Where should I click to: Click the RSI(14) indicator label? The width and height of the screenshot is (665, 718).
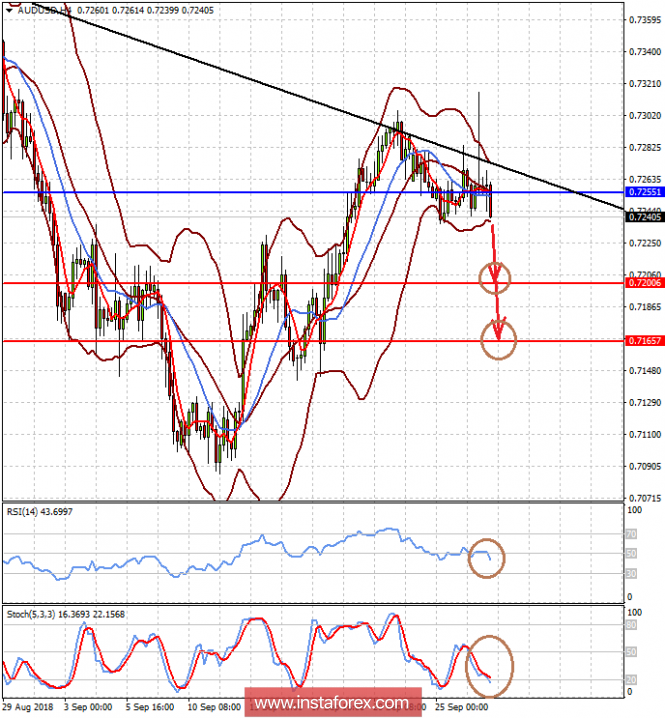(40, 511)
